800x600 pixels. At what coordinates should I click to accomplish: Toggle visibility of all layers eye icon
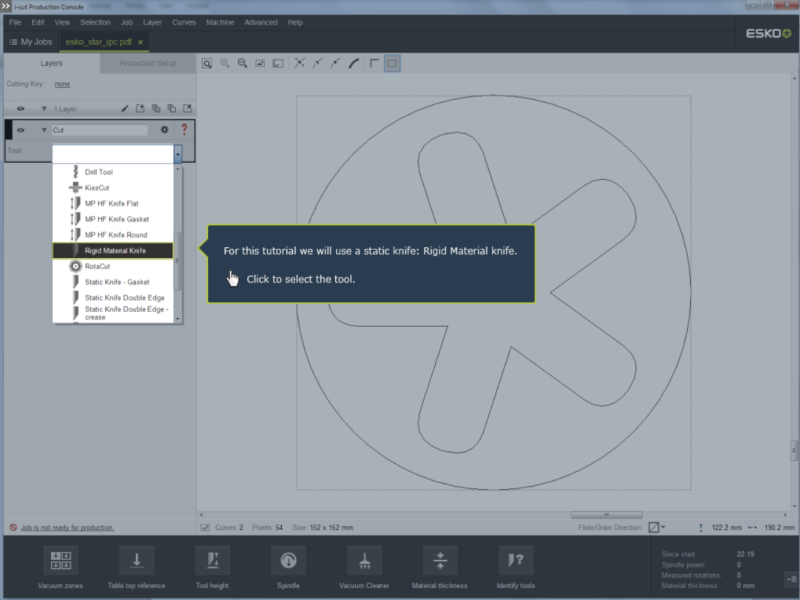pos(20,109)
